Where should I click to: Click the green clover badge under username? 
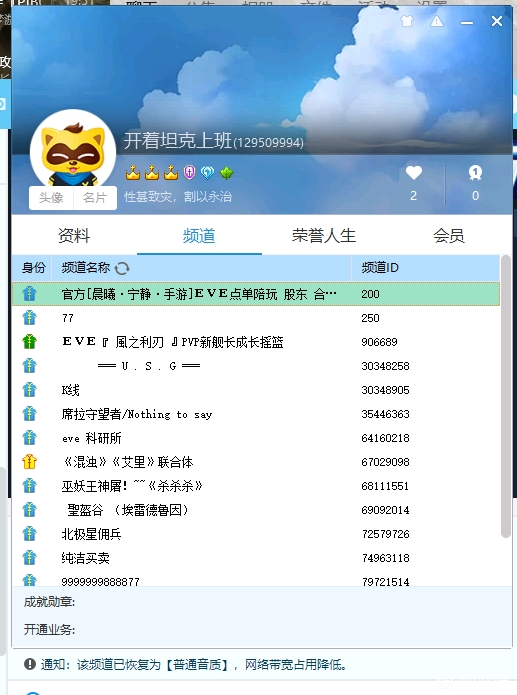coord(227,173)
